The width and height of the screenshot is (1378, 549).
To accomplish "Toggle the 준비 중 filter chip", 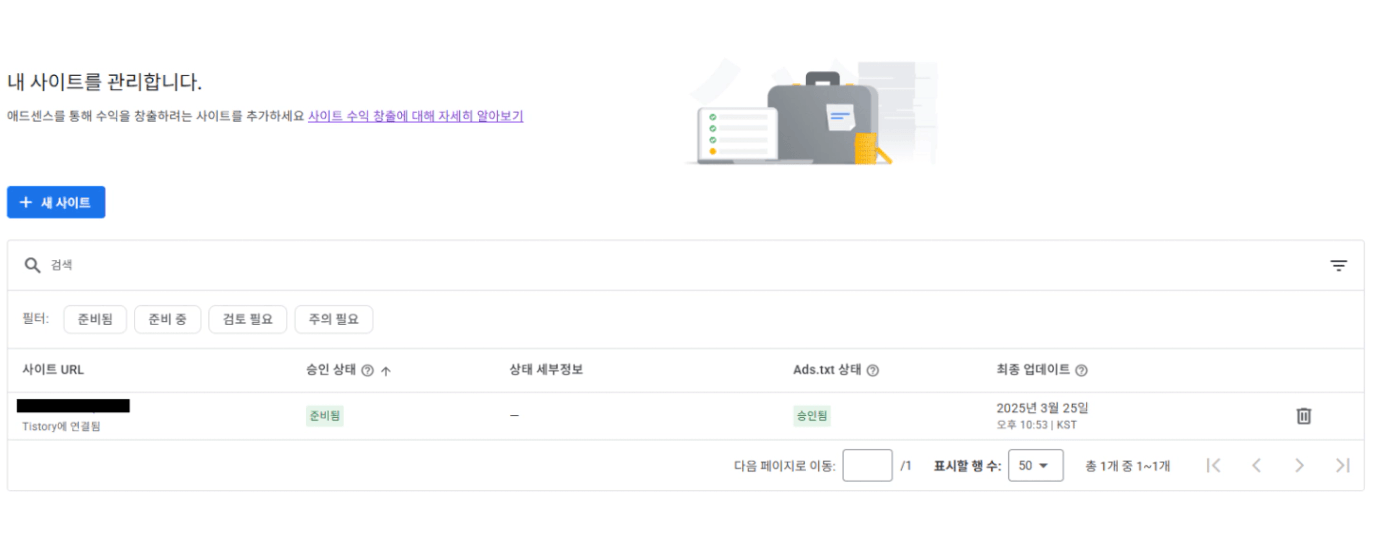I will click(x=167, y=320).
